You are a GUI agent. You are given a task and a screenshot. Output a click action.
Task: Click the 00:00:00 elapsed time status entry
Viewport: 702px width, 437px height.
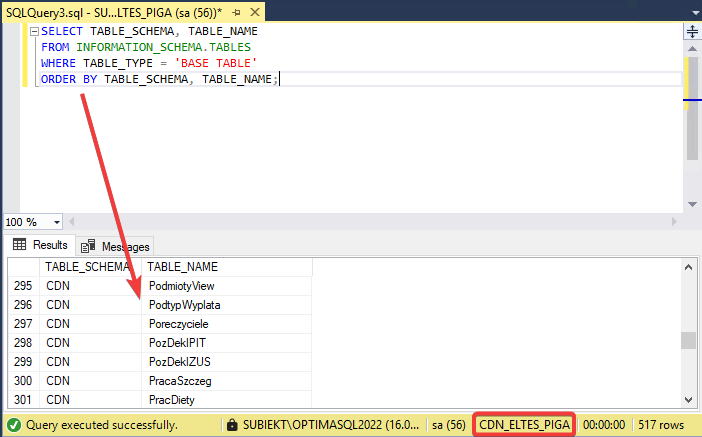point(604,425)
